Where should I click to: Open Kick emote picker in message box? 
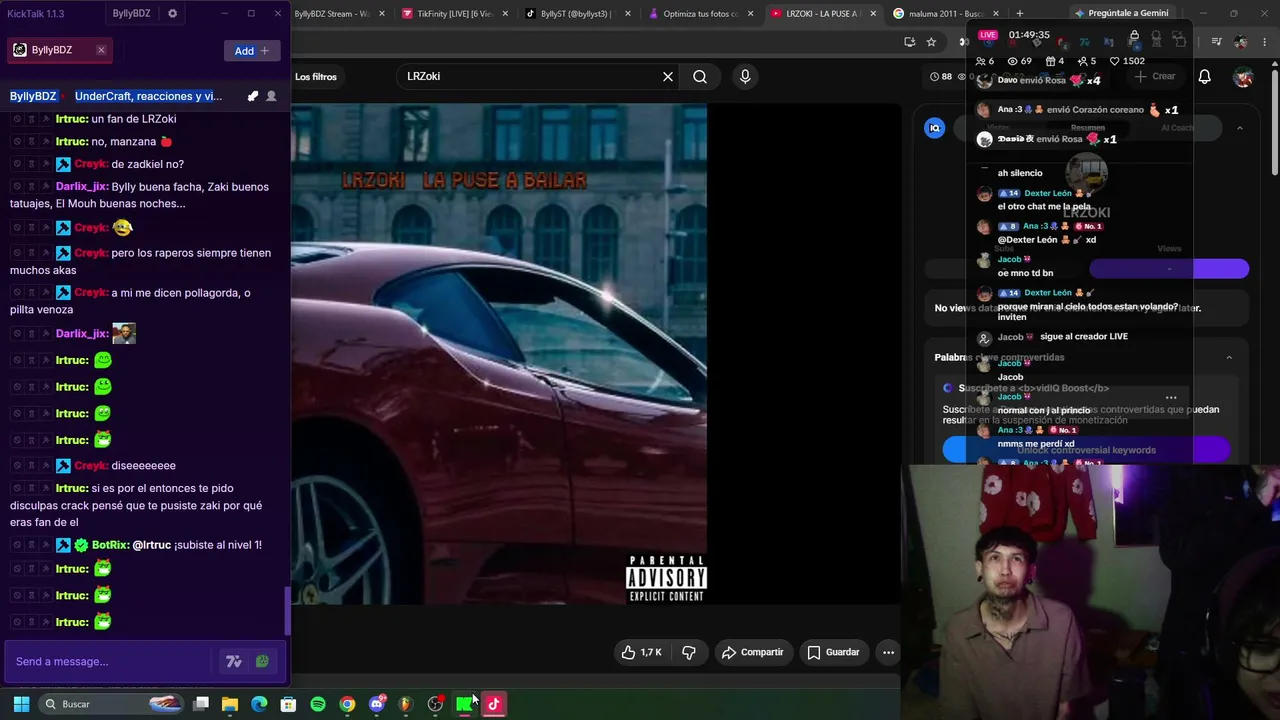click(x=262, y=661)
